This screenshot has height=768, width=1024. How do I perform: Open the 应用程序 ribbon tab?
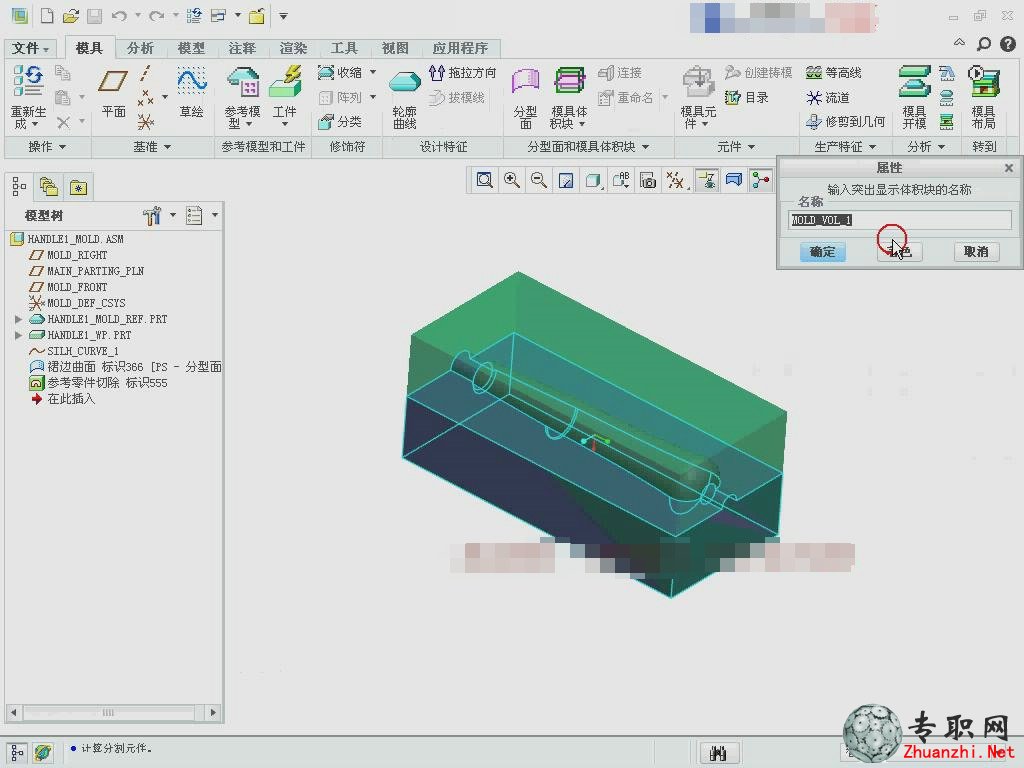click(460, 48)
